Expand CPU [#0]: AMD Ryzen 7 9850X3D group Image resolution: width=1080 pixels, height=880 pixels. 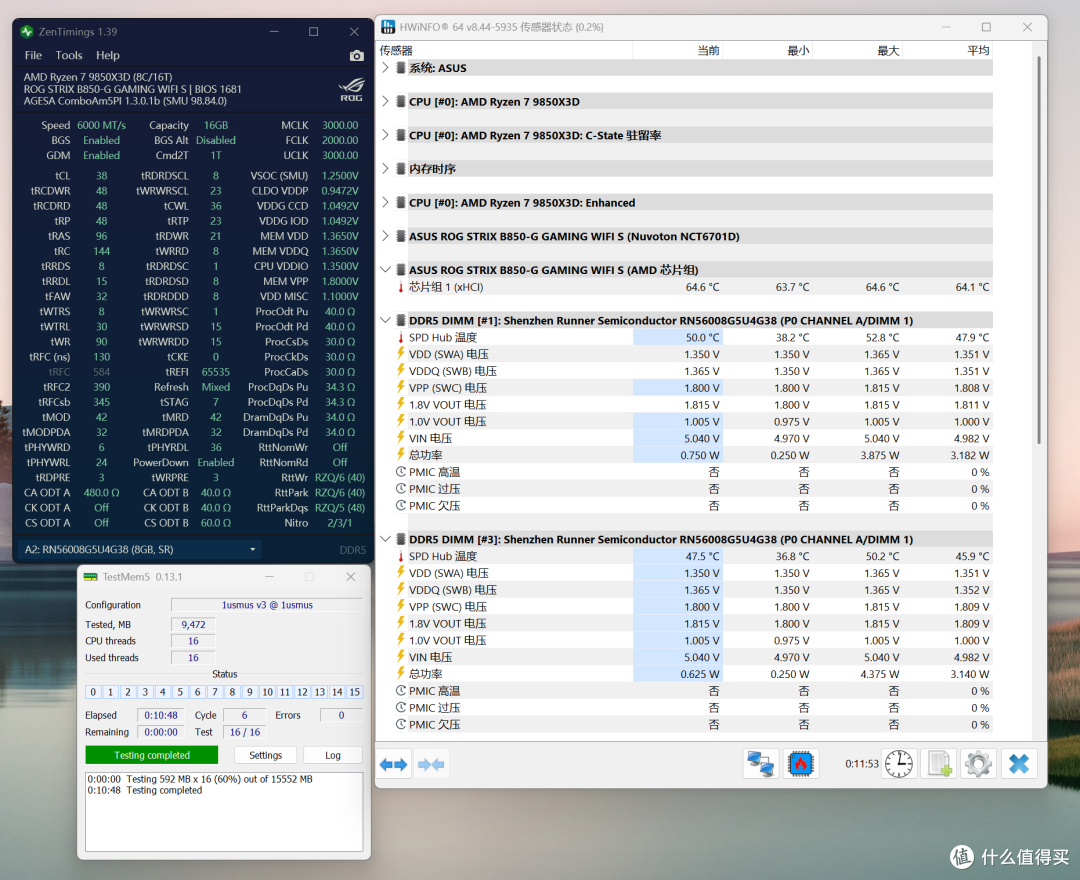[386, 101]
